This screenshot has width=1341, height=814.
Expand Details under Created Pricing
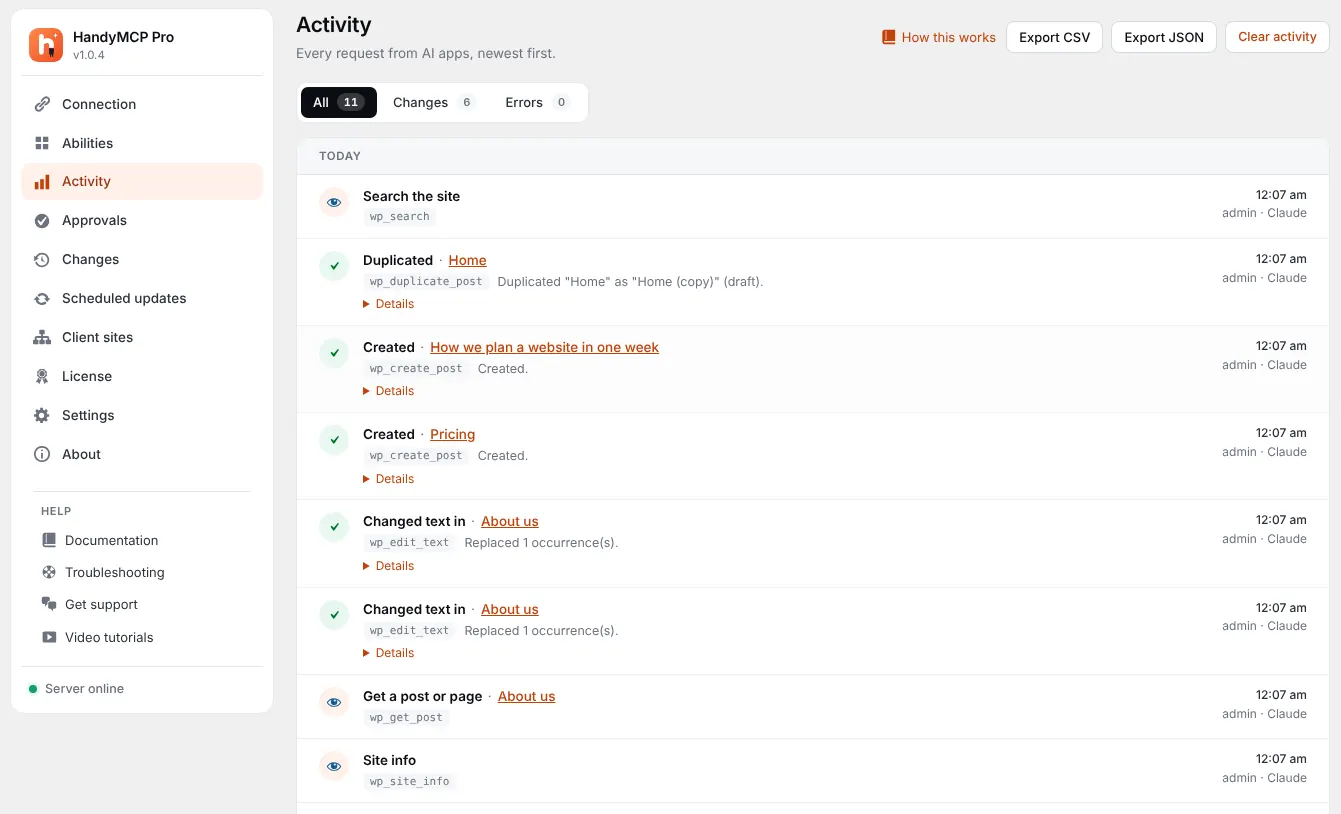[x=389, y=479]
